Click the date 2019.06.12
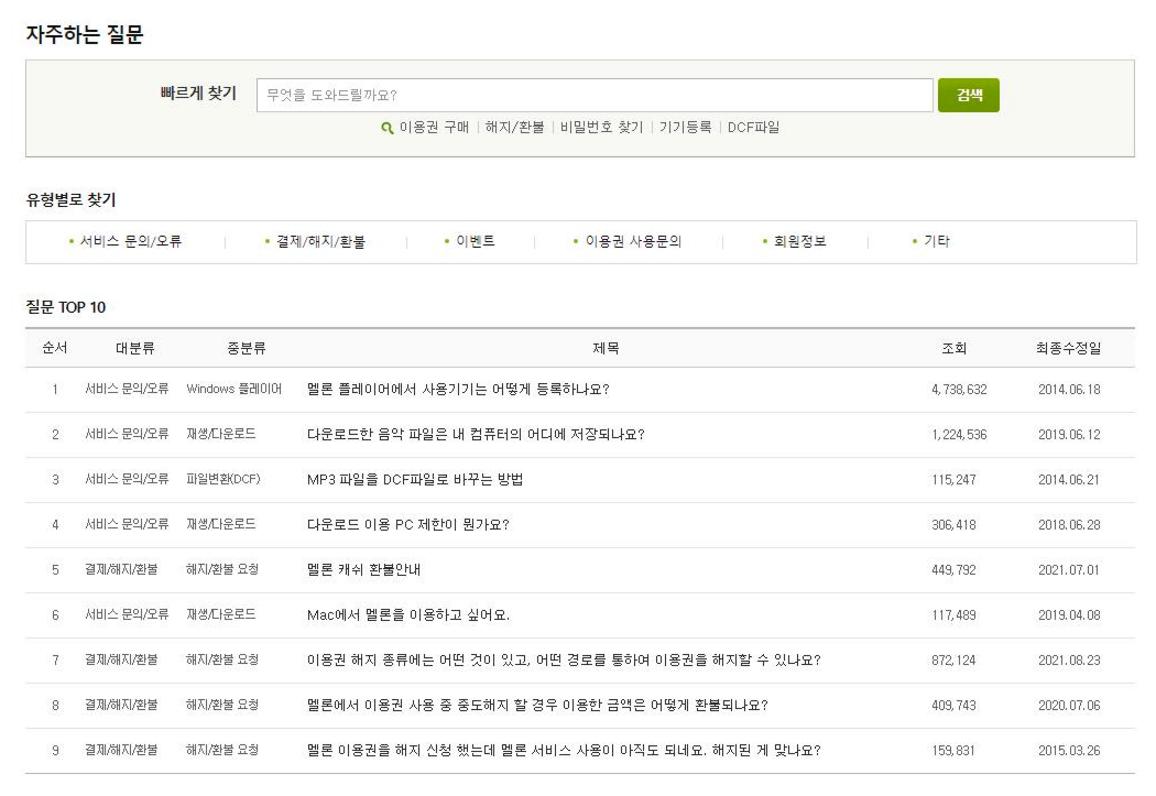 coord(1069,434)
